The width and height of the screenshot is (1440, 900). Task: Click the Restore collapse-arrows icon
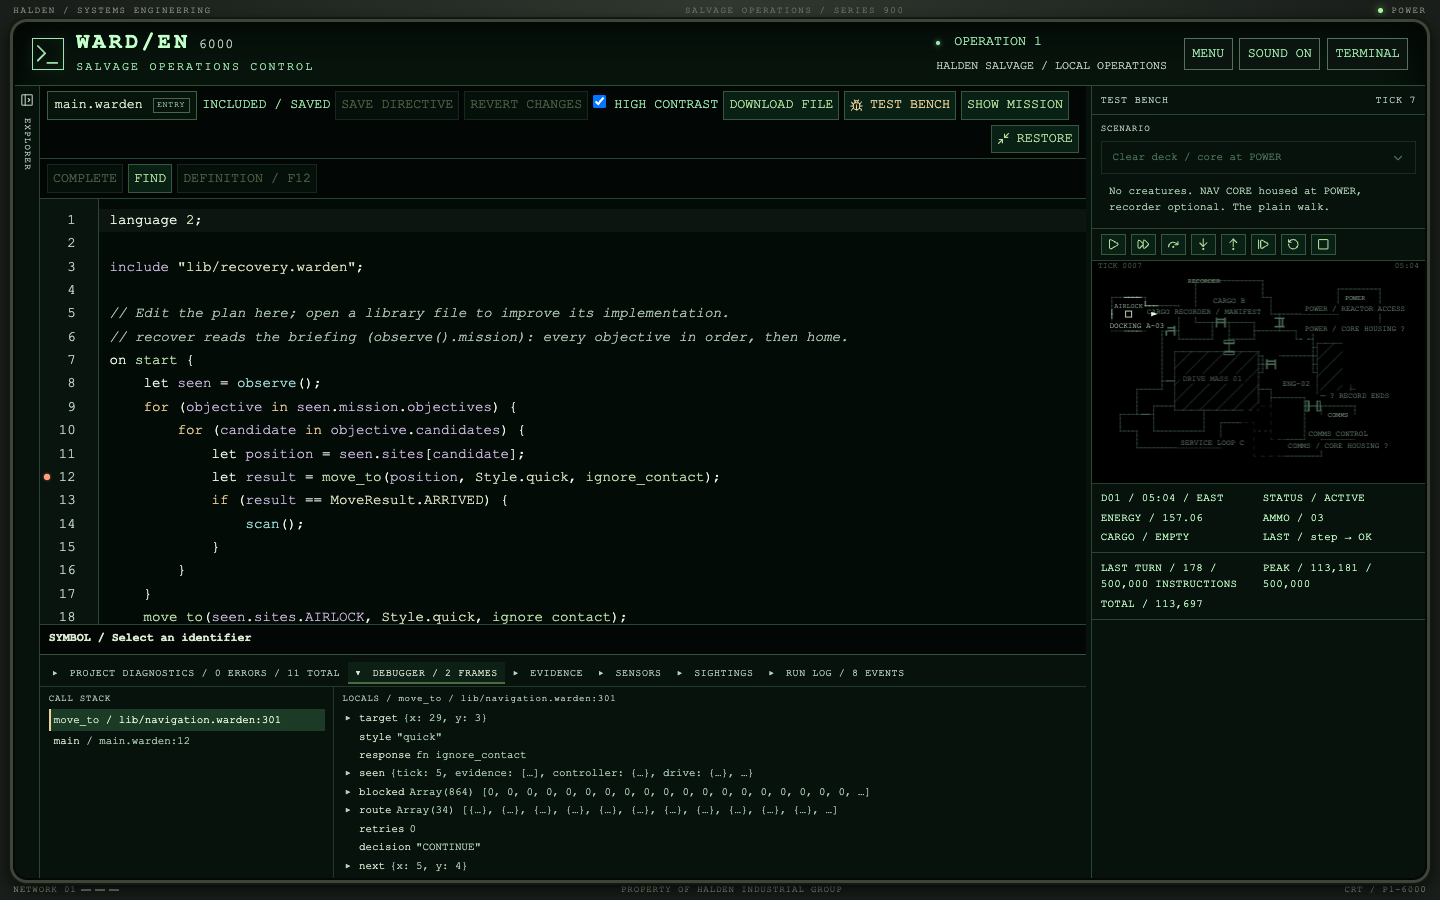1003,139
